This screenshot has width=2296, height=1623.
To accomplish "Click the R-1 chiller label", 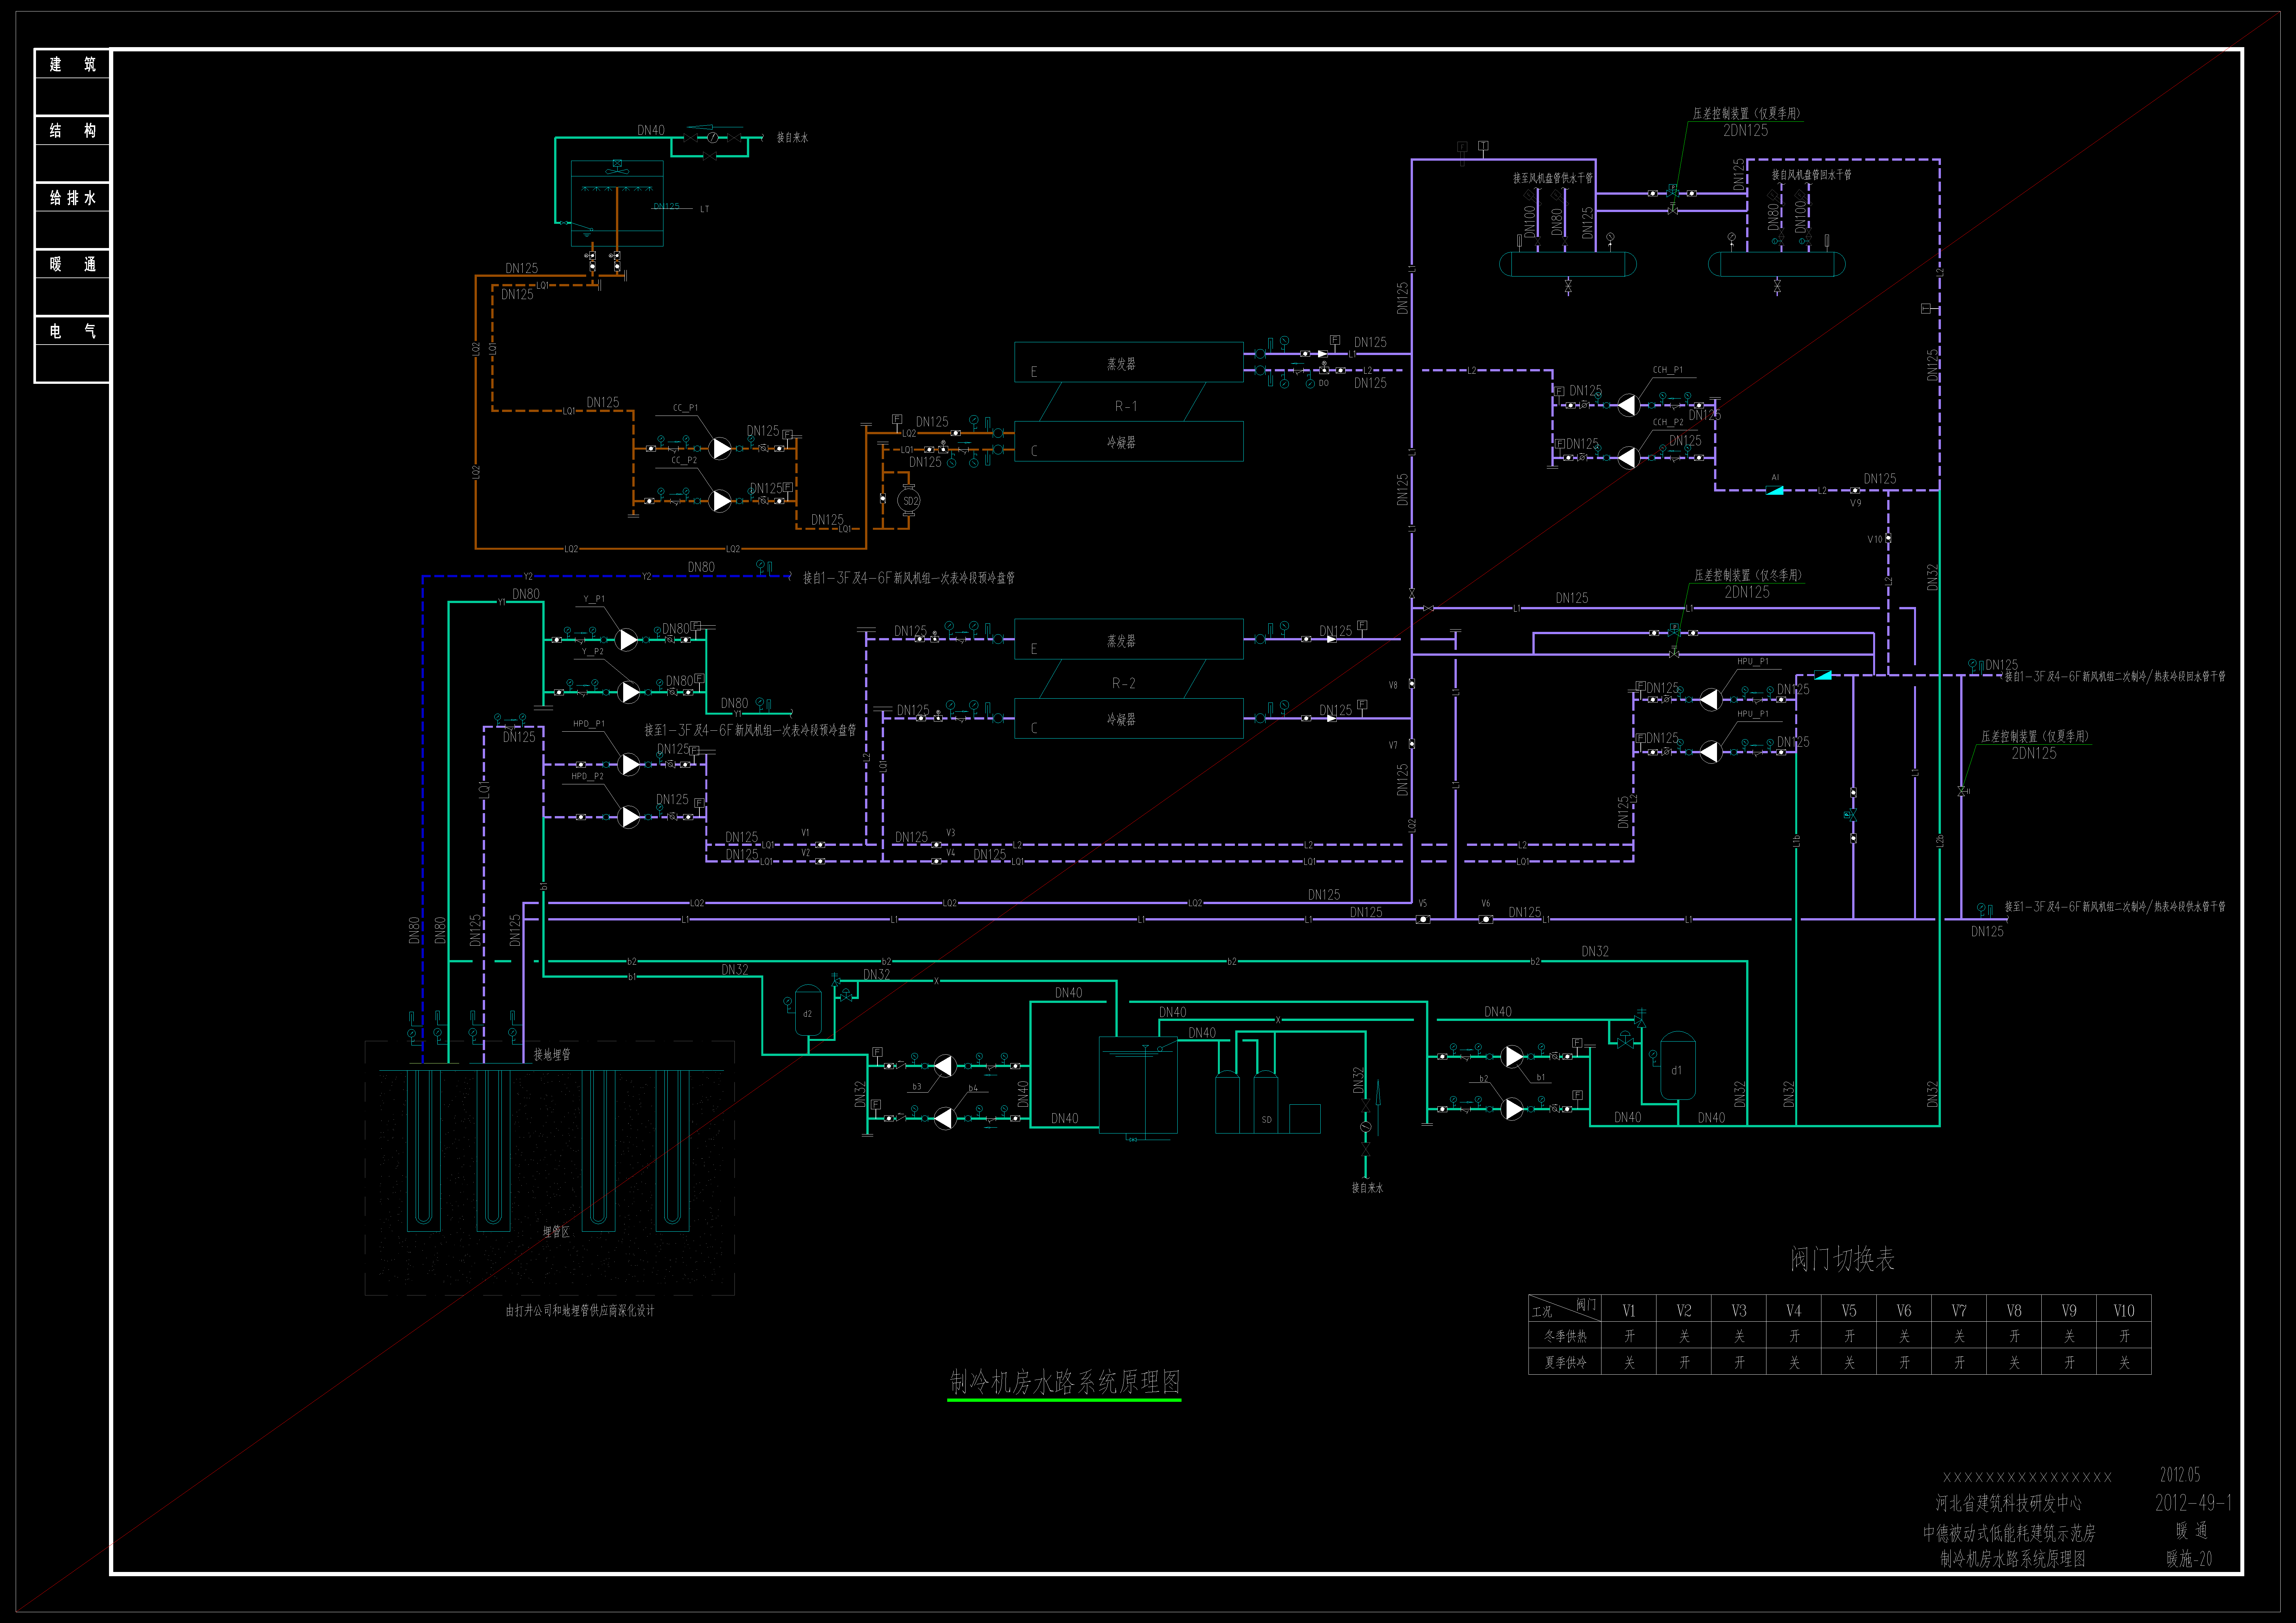I will pyautogui.click(x=1126, y=406).
